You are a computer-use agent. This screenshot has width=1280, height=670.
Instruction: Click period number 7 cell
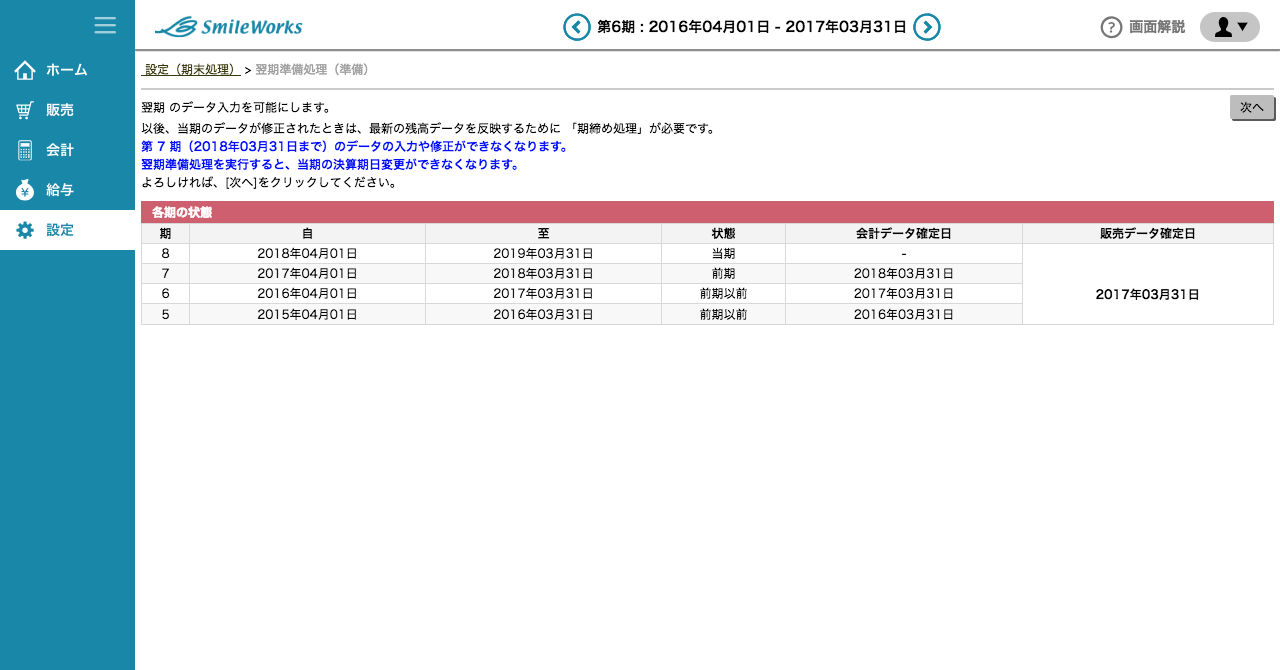165,274
